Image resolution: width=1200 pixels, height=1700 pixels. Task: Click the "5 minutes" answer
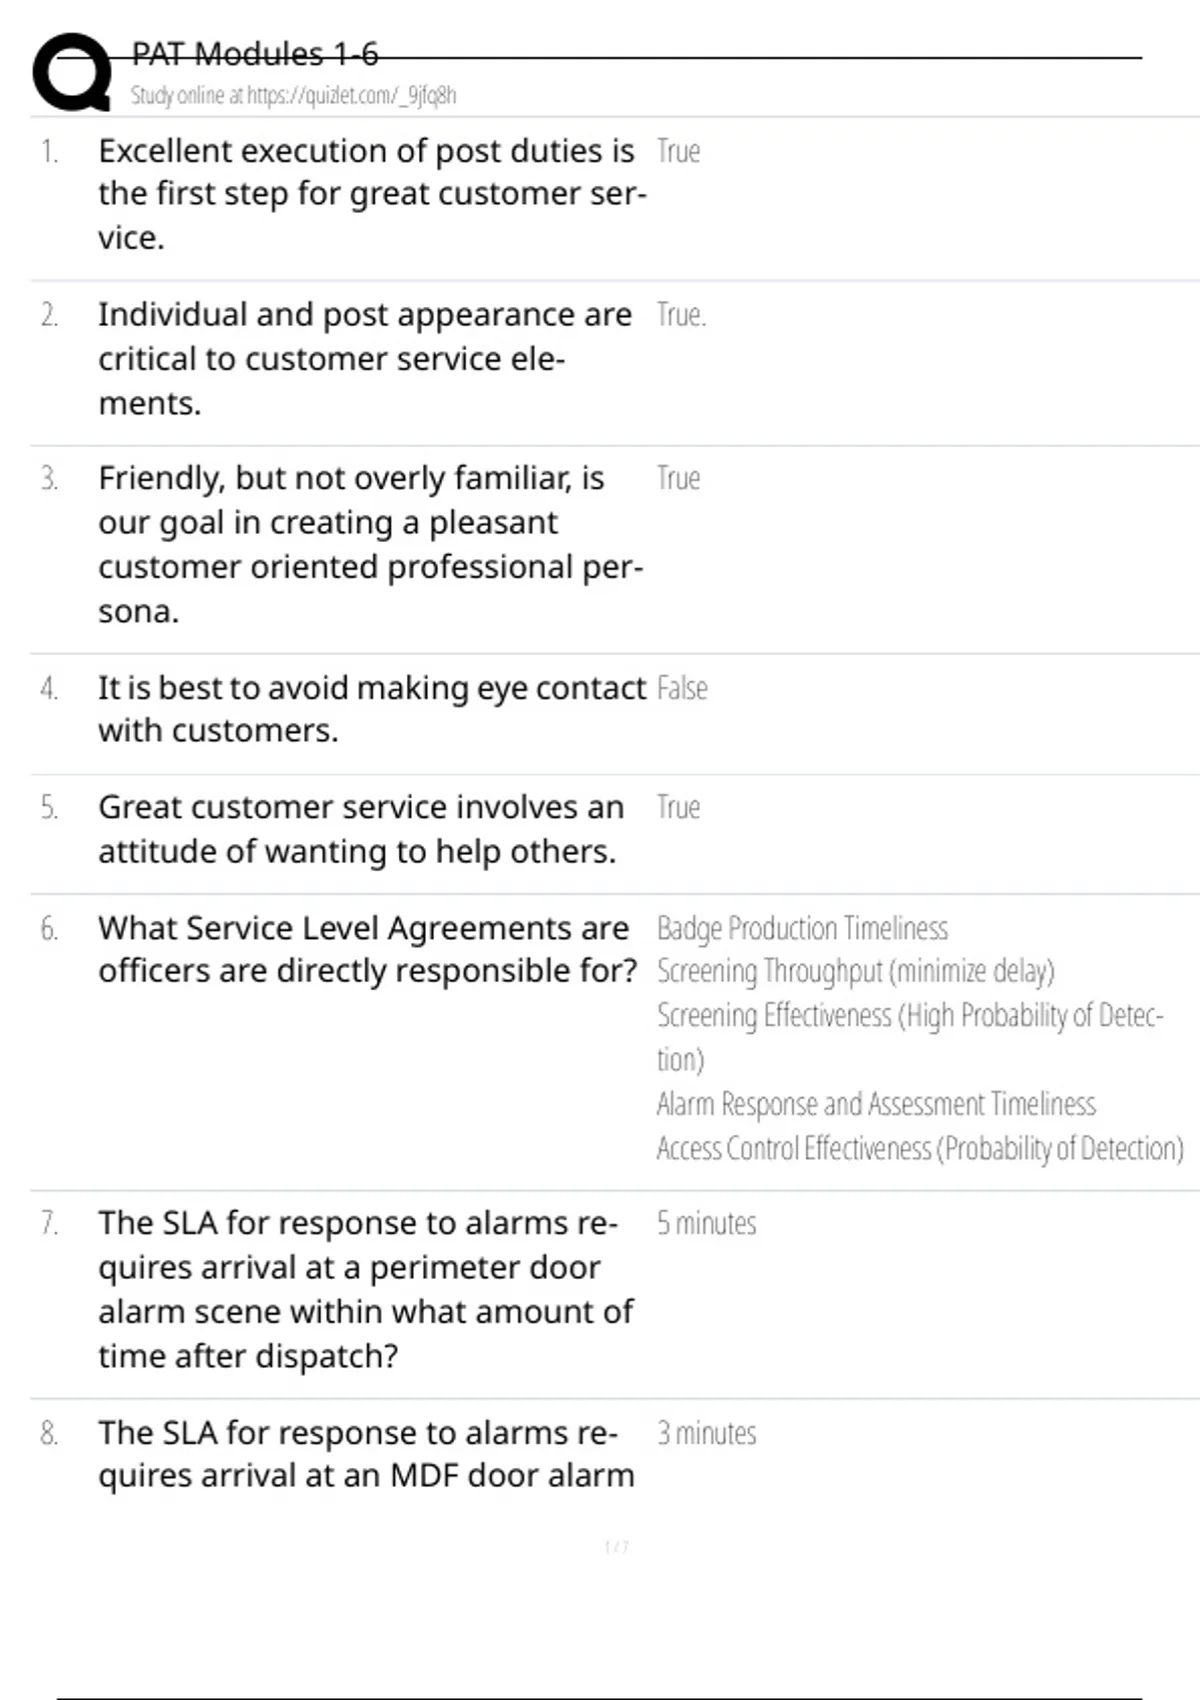706,1224
